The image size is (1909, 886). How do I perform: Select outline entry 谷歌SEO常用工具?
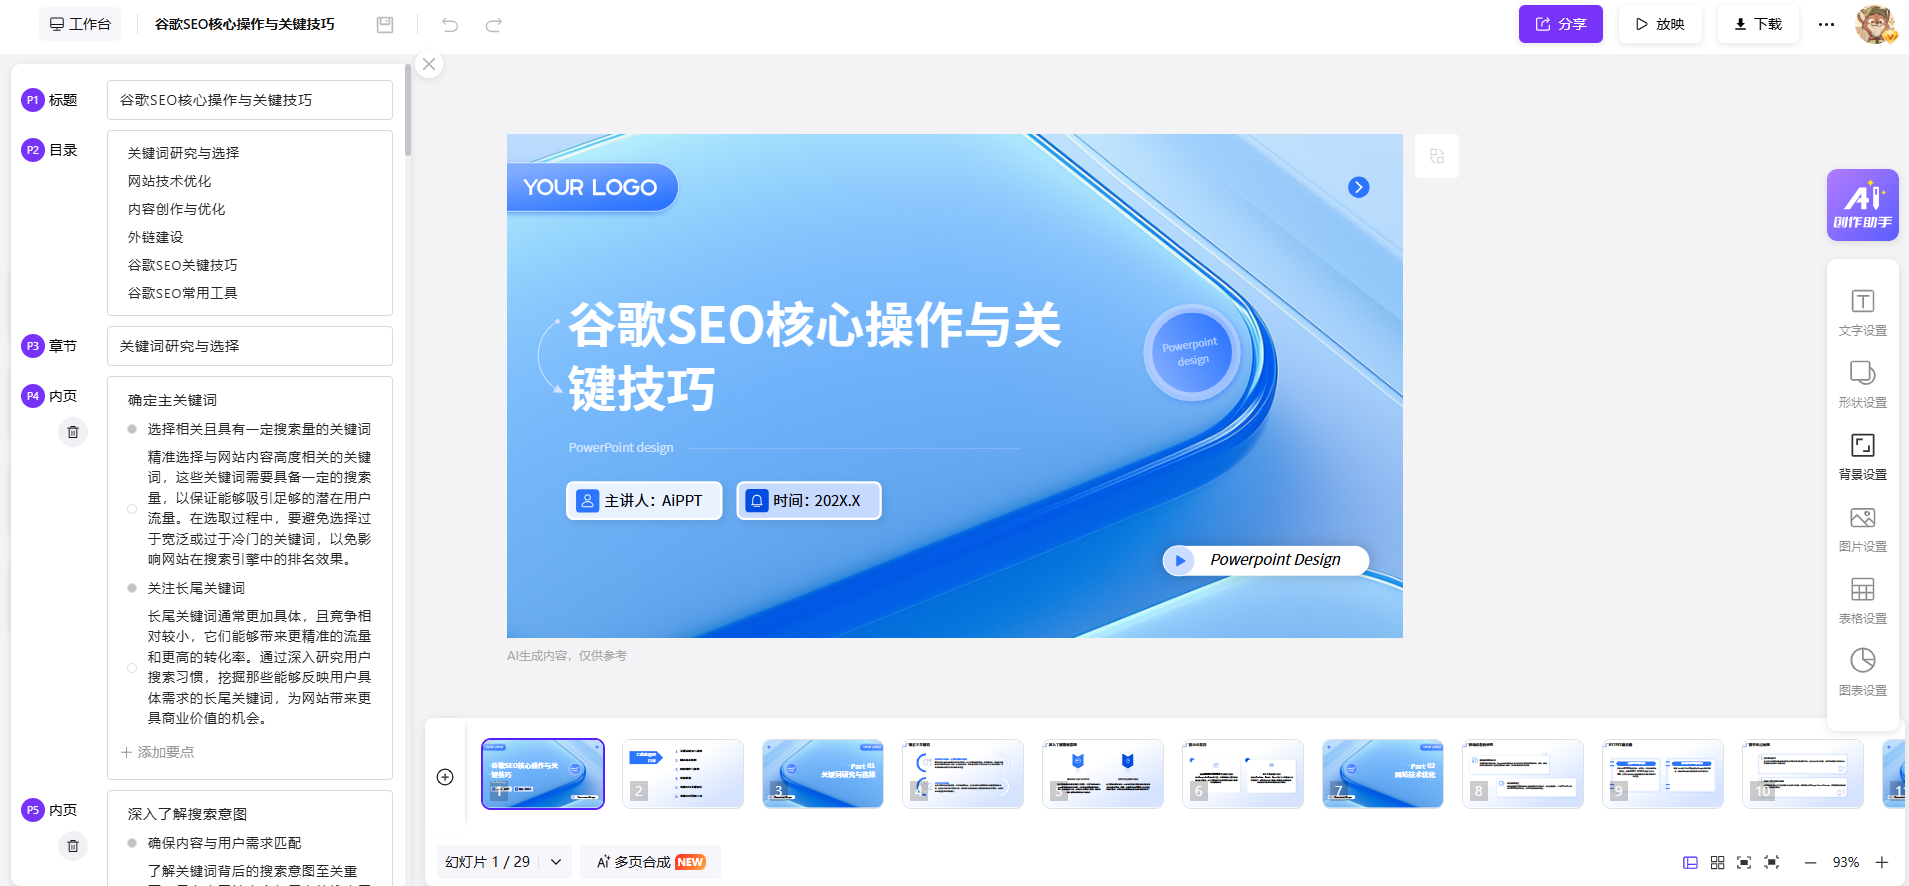pos(182,293)
